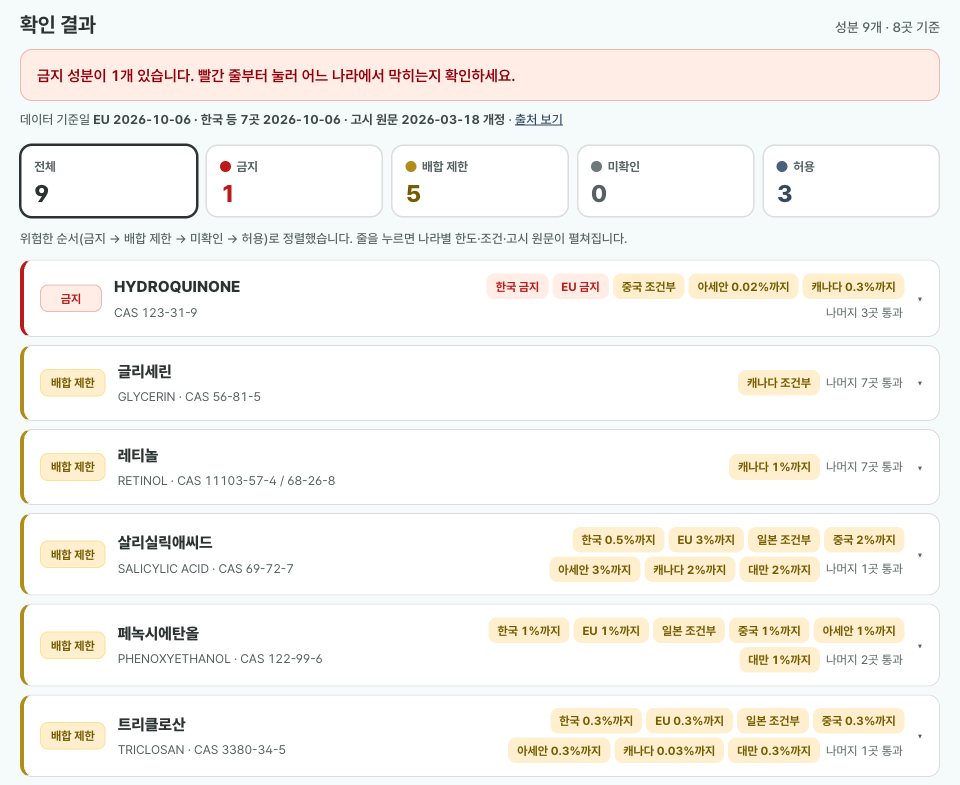Click the 캐나다 2%까지 tag
The width and height of the screenshot is (960, 785).
689,569
